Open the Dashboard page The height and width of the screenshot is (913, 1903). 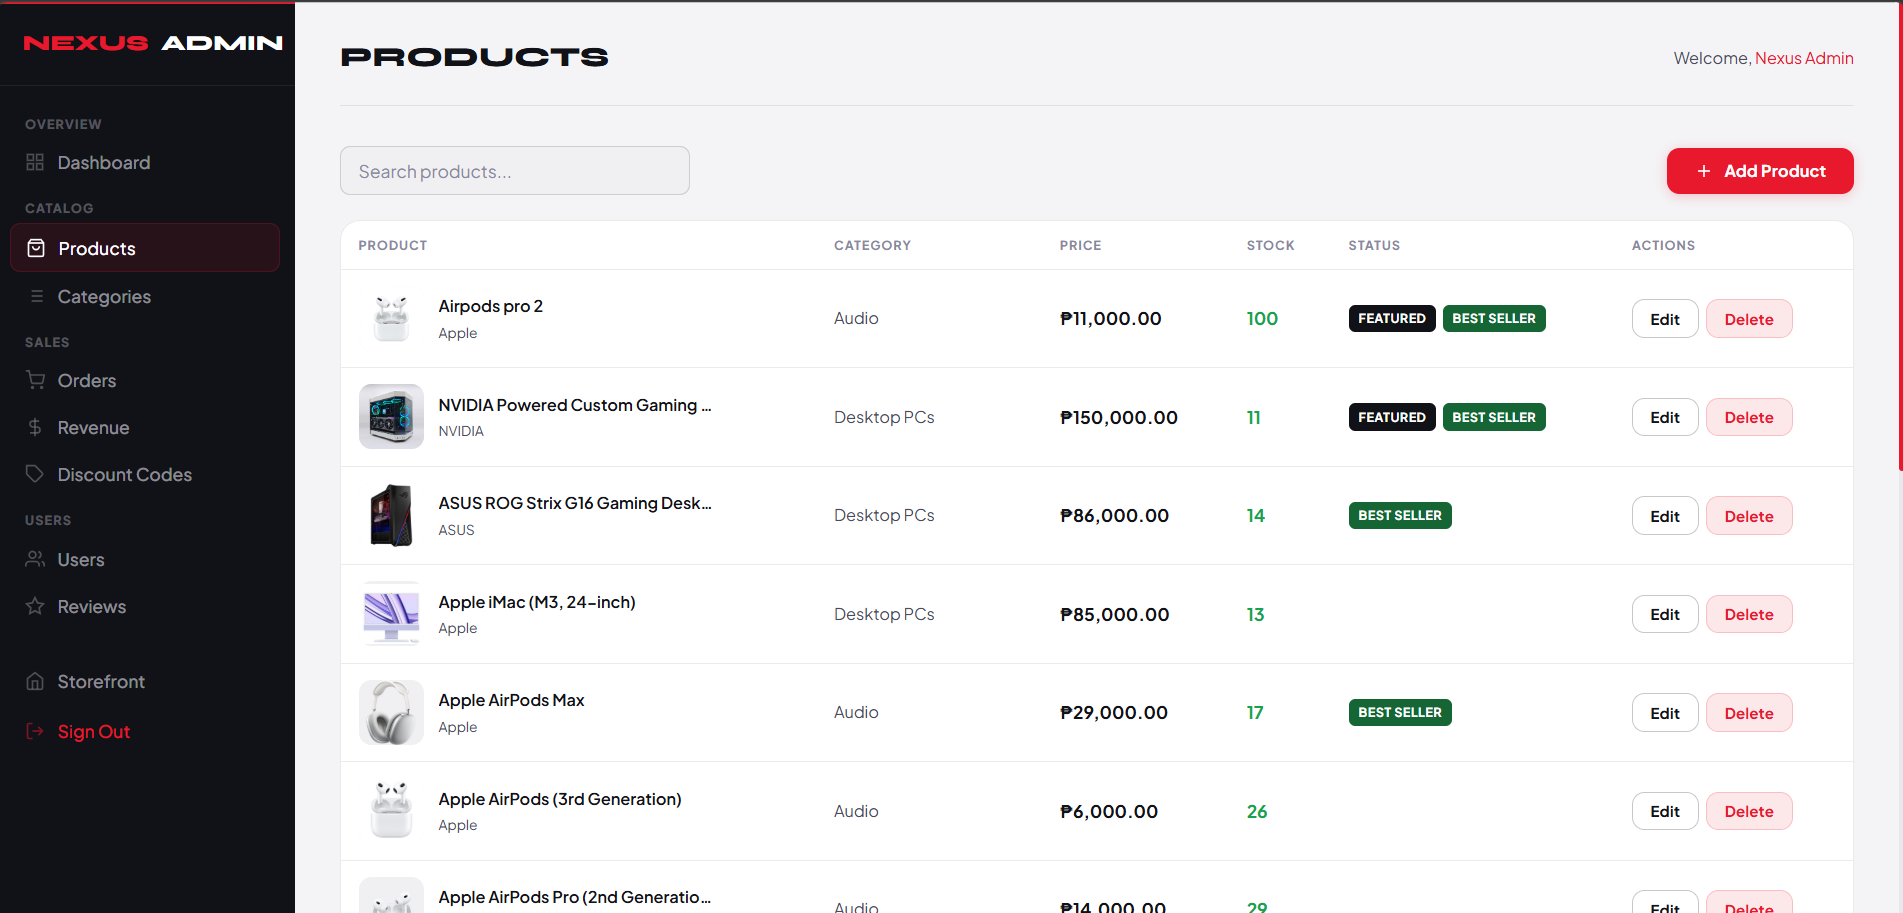click(x=145, y=162)
